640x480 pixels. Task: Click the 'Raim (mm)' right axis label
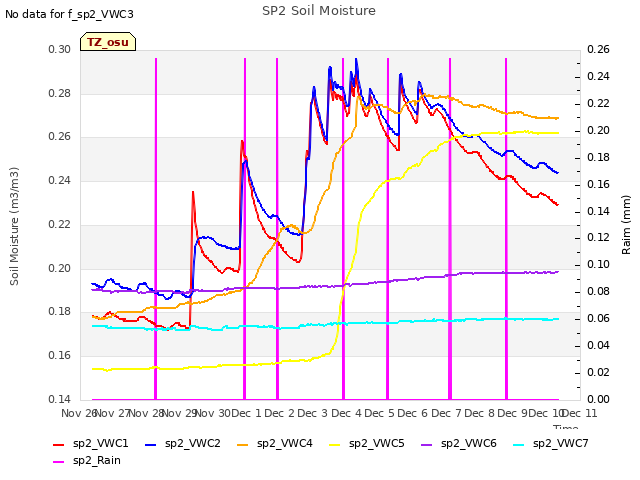click(626, 225)
